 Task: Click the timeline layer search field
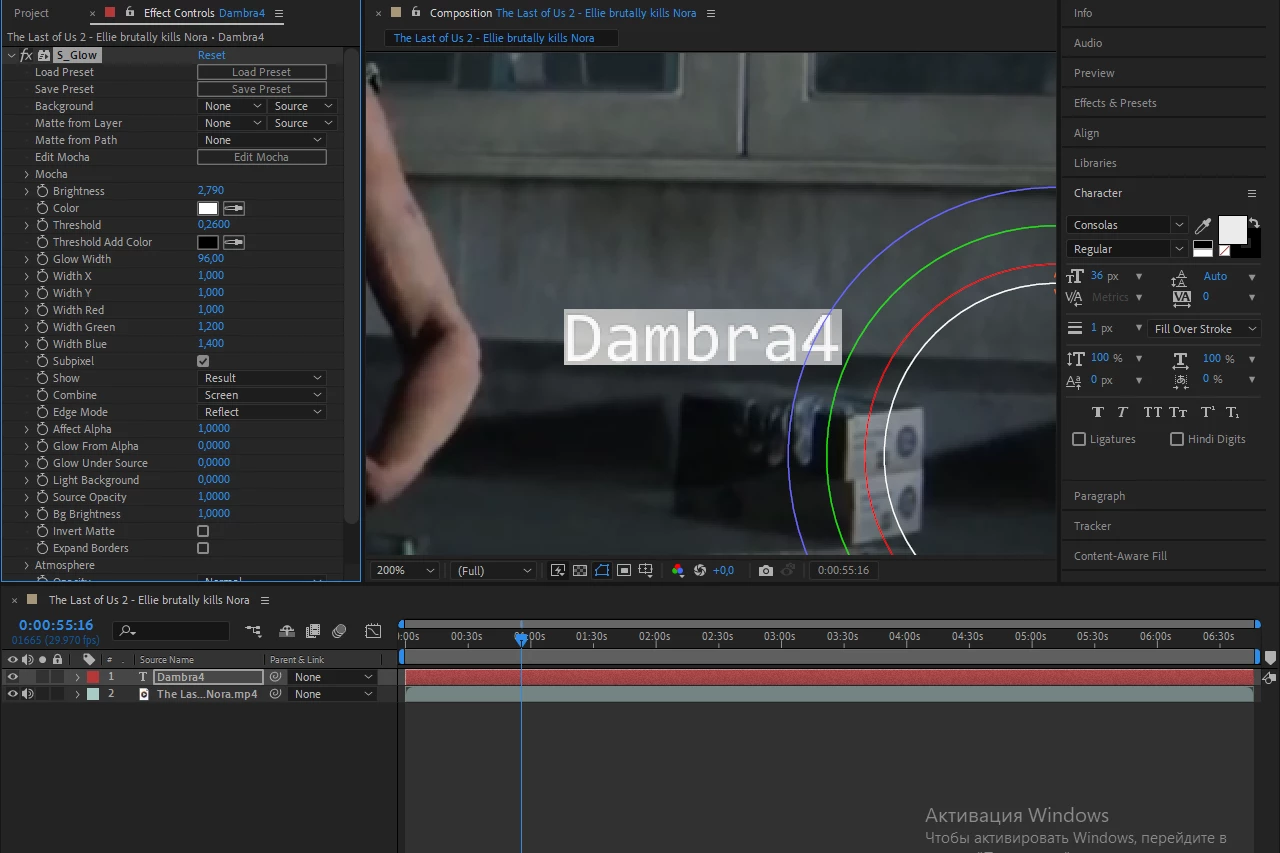point(171,631)
